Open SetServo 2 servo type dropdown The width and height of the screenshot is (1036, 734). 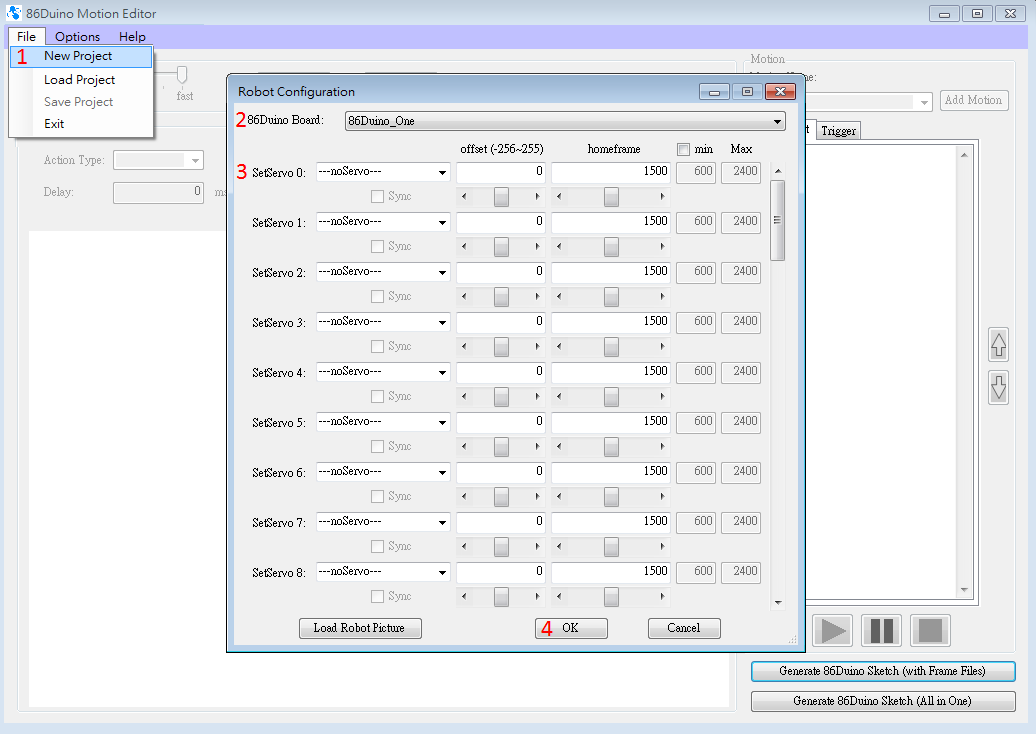click(x=383, y=272)
